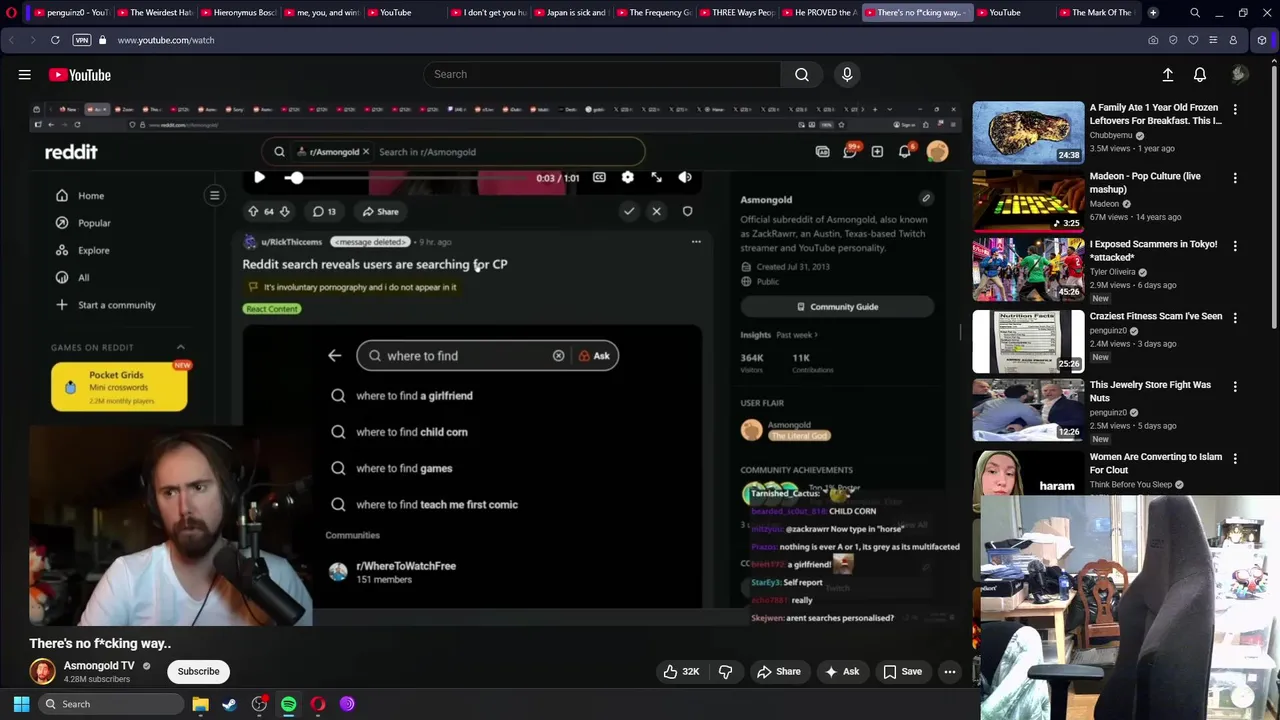Open options for 'This Jewelry Store Fight' video
The width and height of the screenshot is (1280, 720).
(1235, 386)
